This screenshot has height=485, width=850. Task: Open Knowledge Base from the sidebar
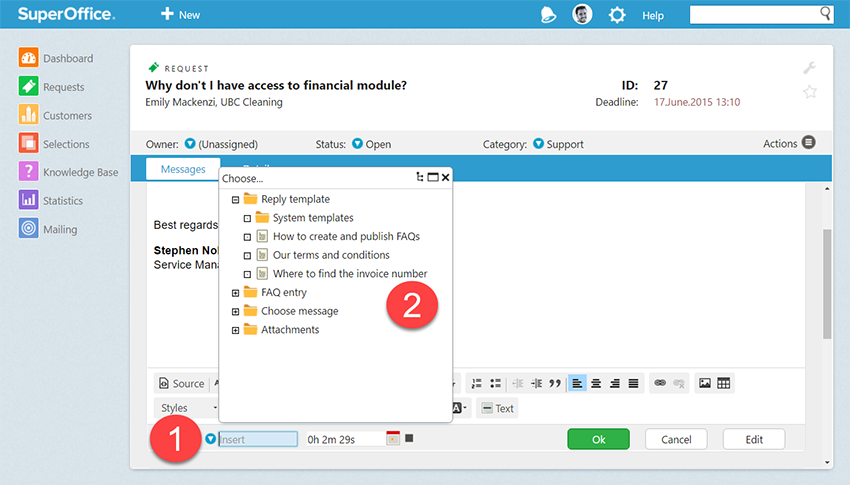coord(28,172)
